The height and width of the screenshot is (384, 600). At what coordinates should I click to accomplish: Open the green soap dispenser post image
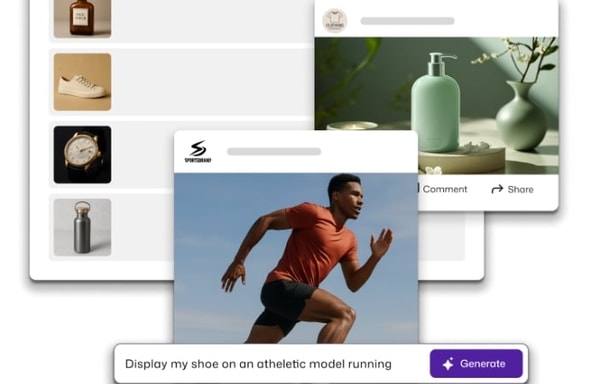click(436, 105)
